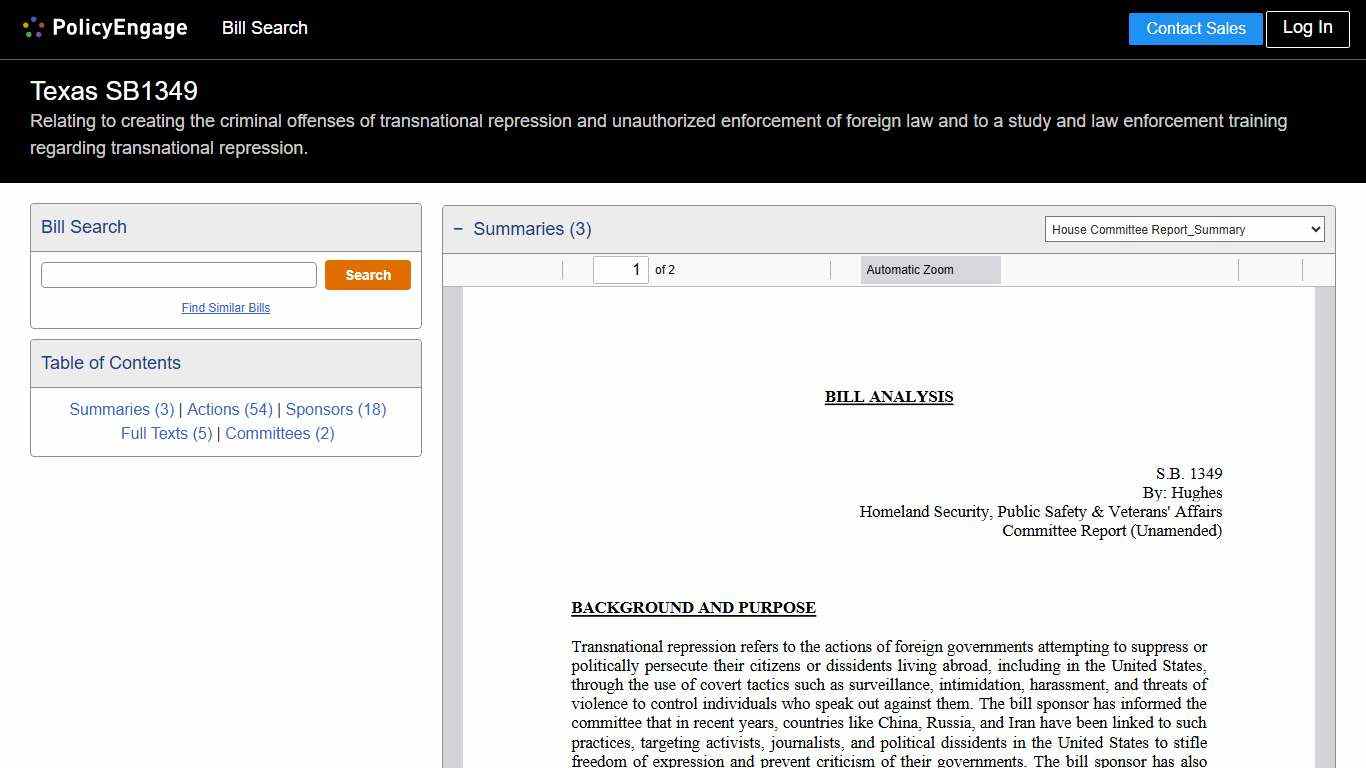Viewport: 1366px width, 768px height.
Task: Open the Full Texts (5) link
Action: point(166,433)
